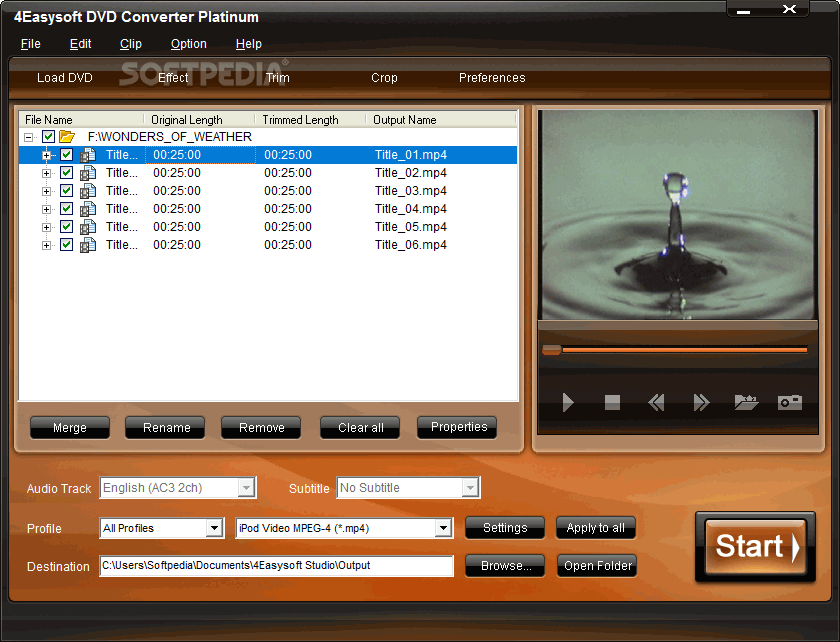Click the orange playback progress track
Image resolution: width=840 pixels, height=642 pixels.
coord(684,350)
